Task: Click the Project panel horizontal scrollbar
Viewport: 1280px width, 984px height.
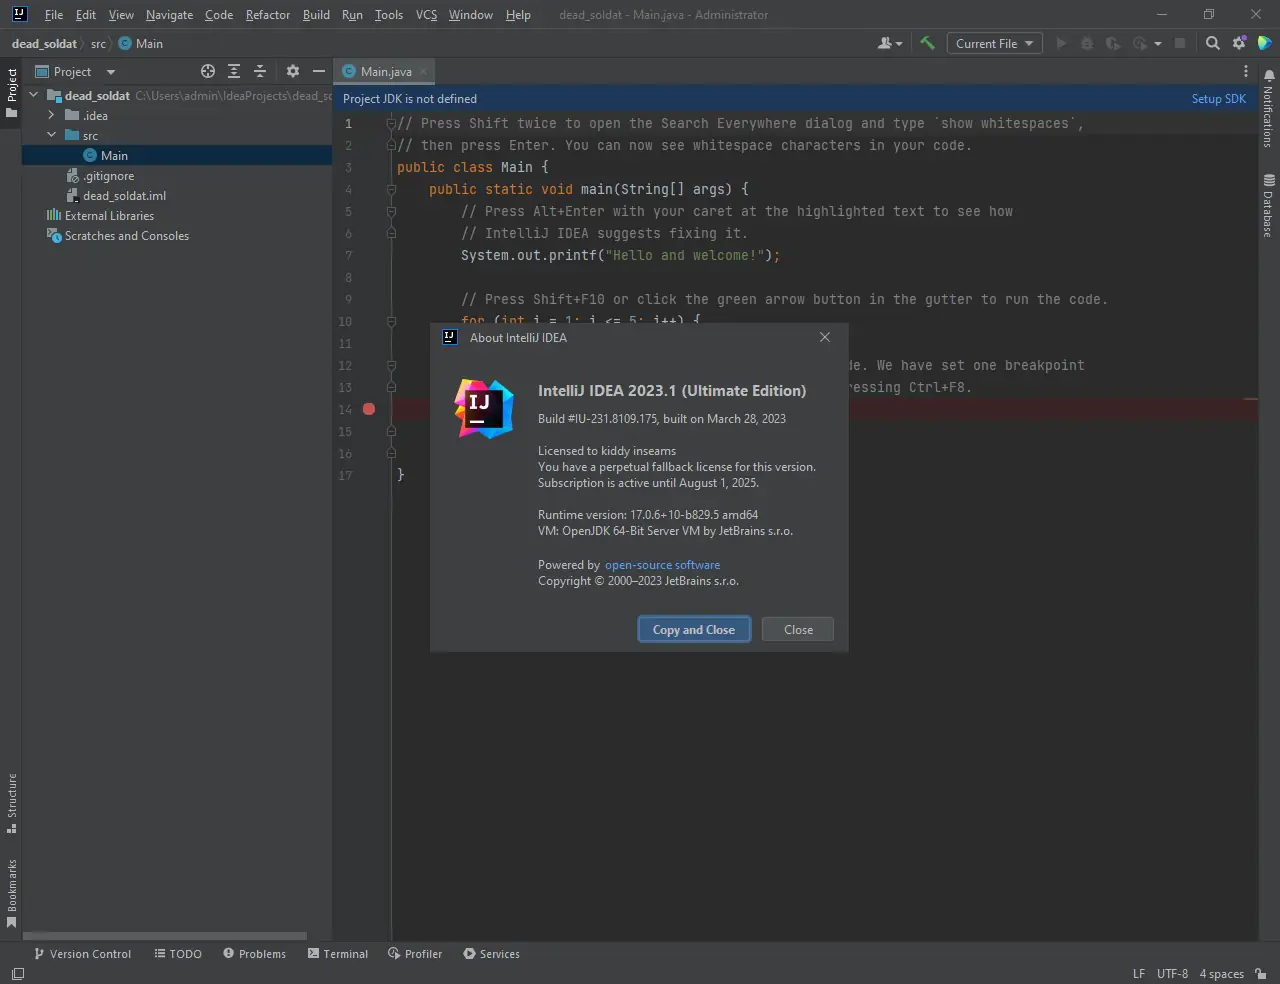Action: click(x=165, y=936)
